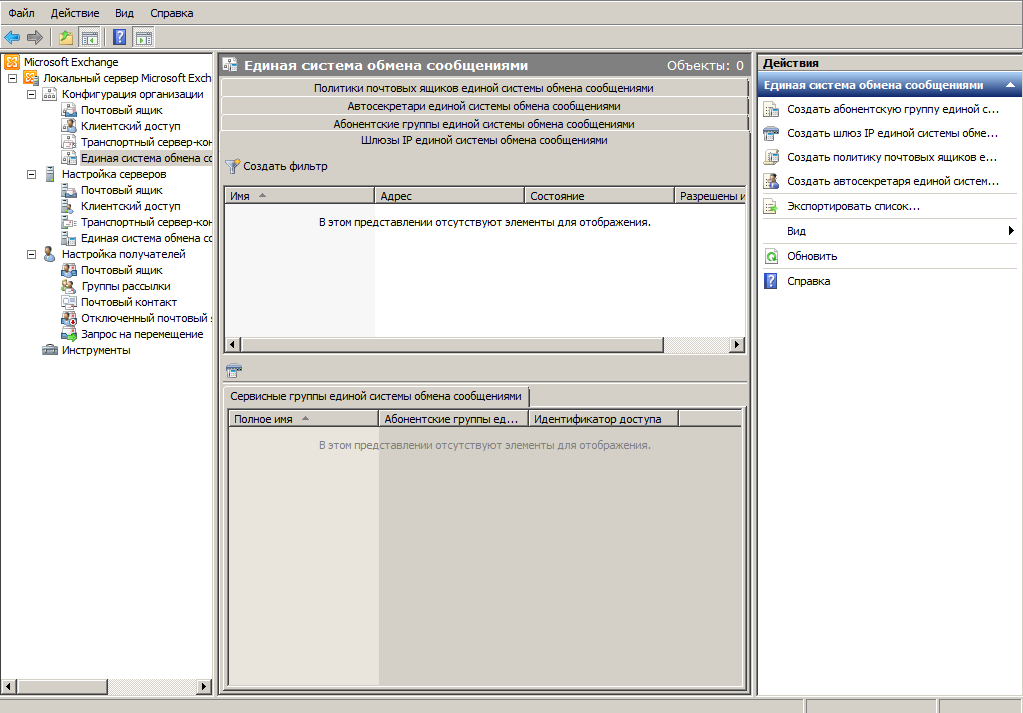Open Отключенный почтовый ящик node
The image size is (1023, 713).
pyautogui.click(x=146, y=318)
